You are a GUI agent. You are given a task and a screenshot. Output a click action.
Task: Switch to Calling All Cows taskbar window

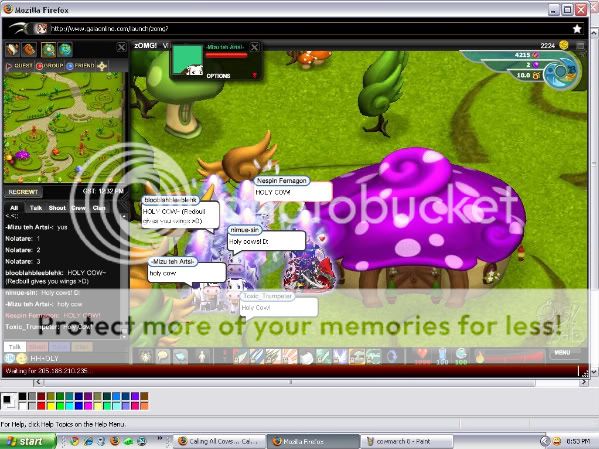click(220, 441)
